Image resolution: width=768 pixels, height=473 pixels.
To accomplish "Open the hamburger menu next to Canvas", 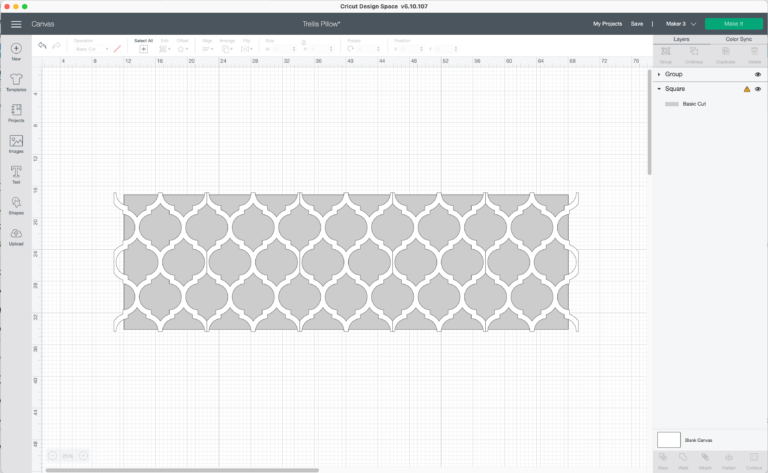I will [x=16, y=23].
